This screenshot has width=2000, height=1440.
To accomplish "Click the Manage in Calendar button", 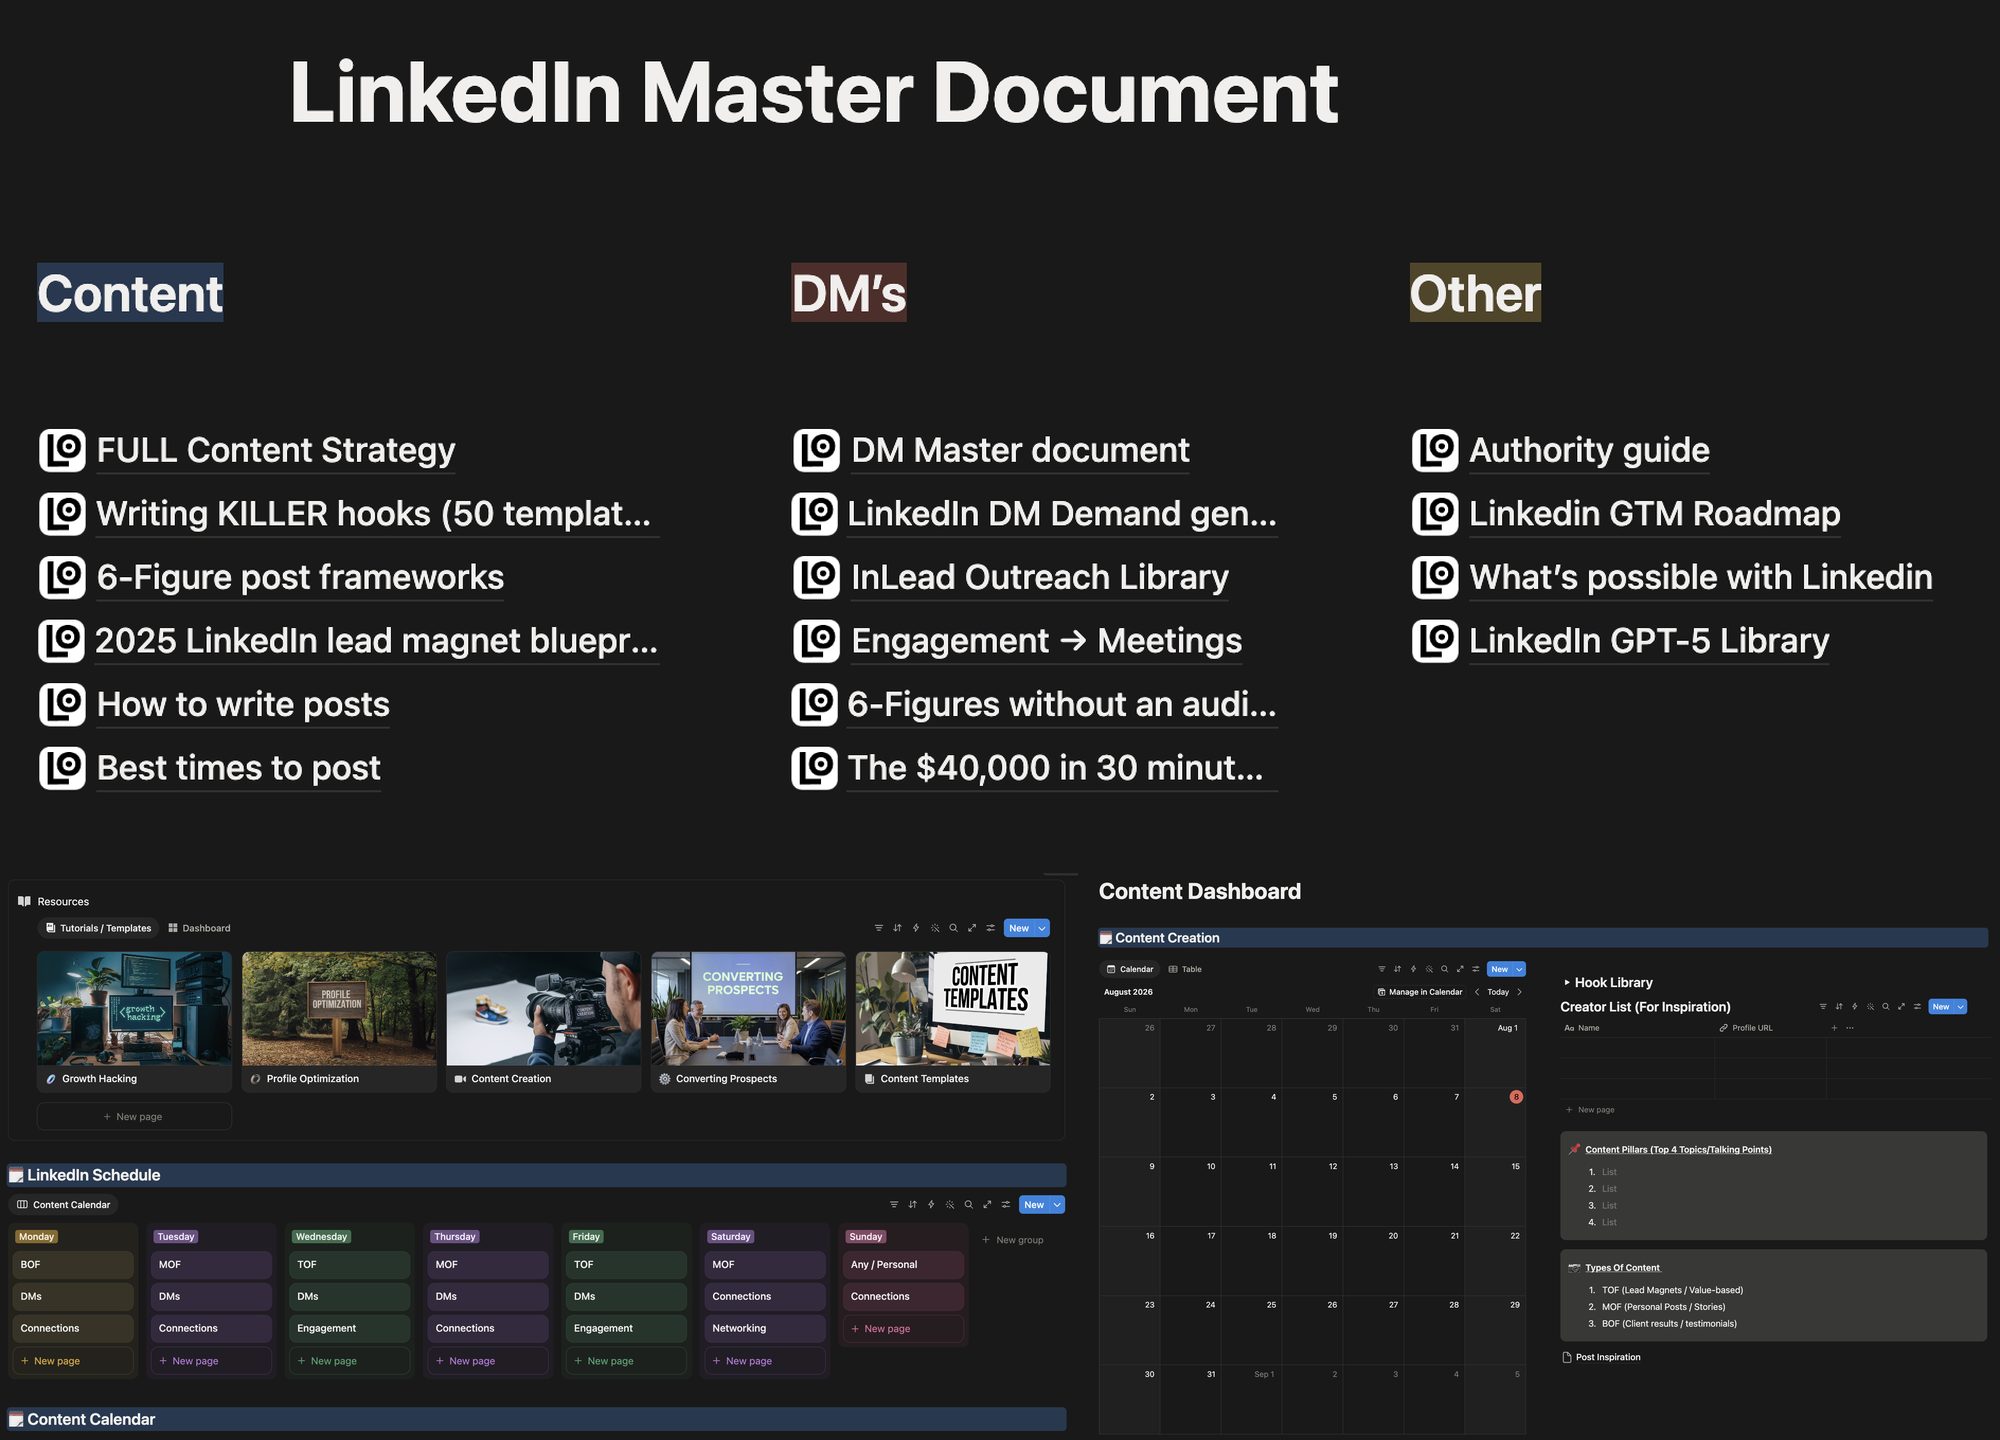I will [x=1420, y=992].
